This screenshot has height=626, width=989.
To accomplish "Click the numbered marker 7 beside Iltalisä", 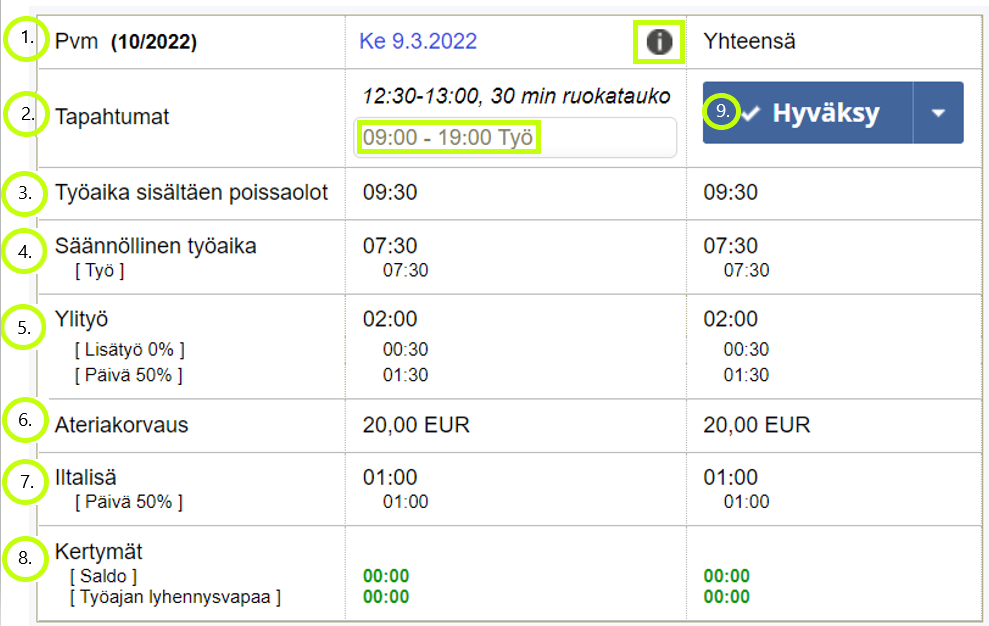I will [26, 482].
